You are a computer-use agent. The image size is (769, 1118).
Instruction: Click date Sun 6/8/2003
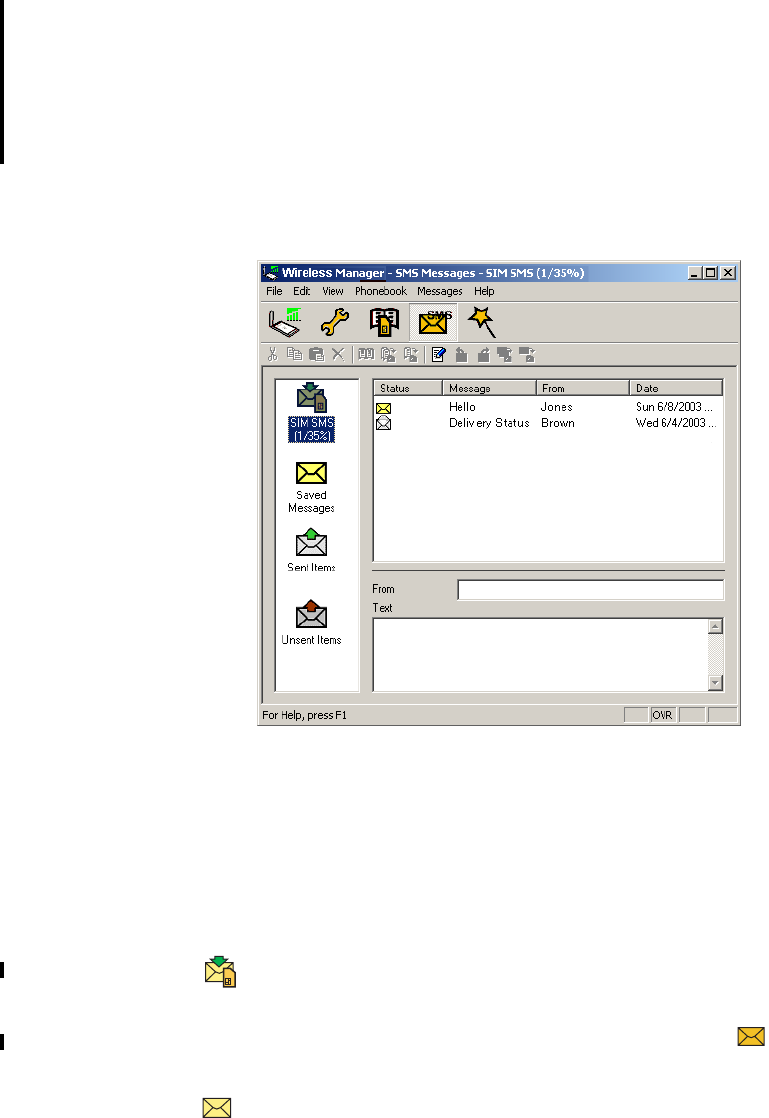coord(673,407)
